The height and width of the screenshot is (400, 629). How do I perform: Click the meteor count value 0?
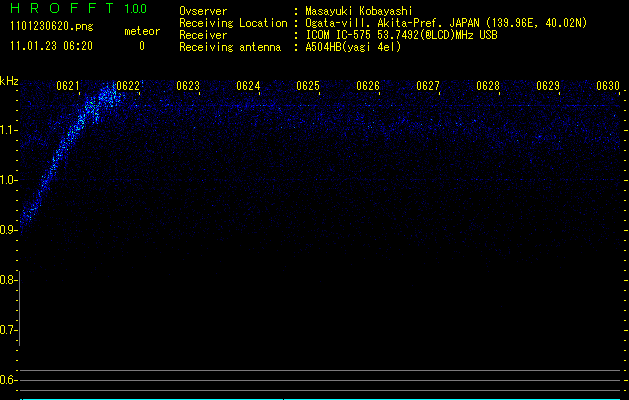pos(142,46)
